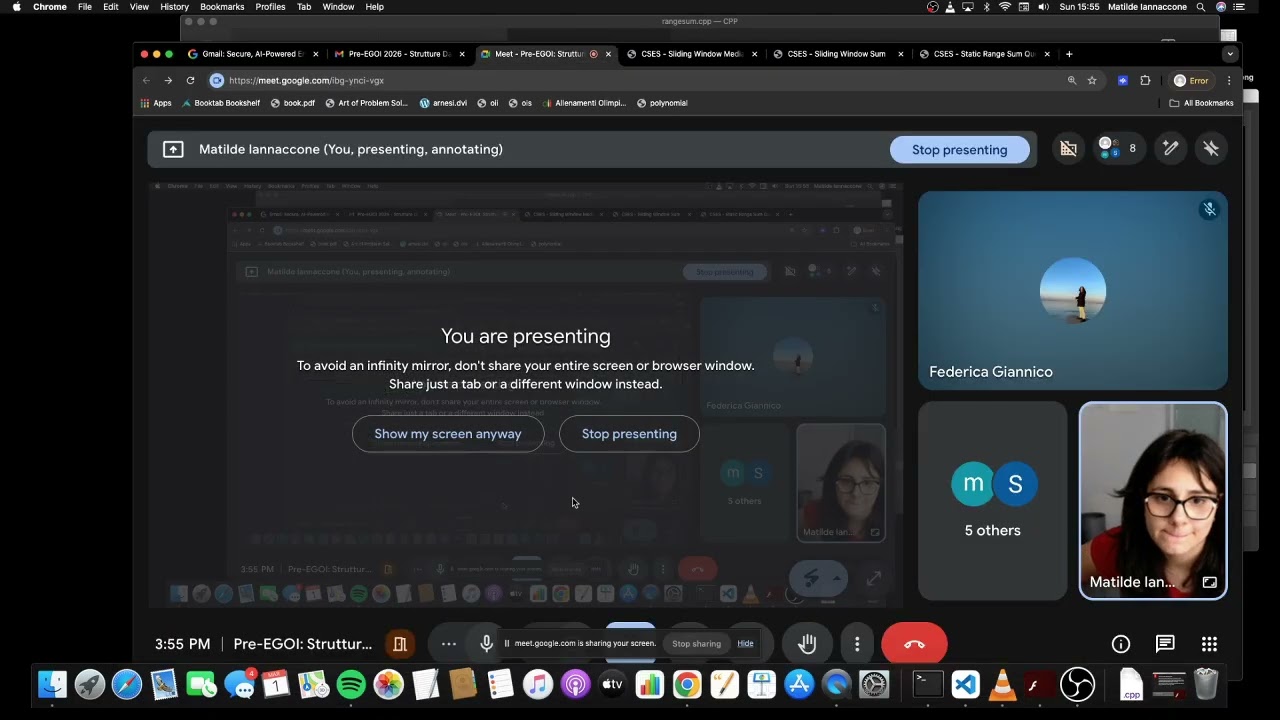Switch to CSES Sliding Window Median tab
Viewport: 1280px width, 720px height.
691,54
